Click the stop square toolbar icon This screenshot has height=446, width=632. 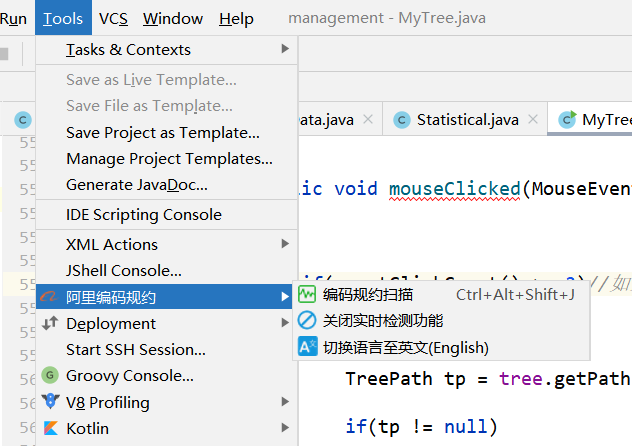tap(4, 54)
